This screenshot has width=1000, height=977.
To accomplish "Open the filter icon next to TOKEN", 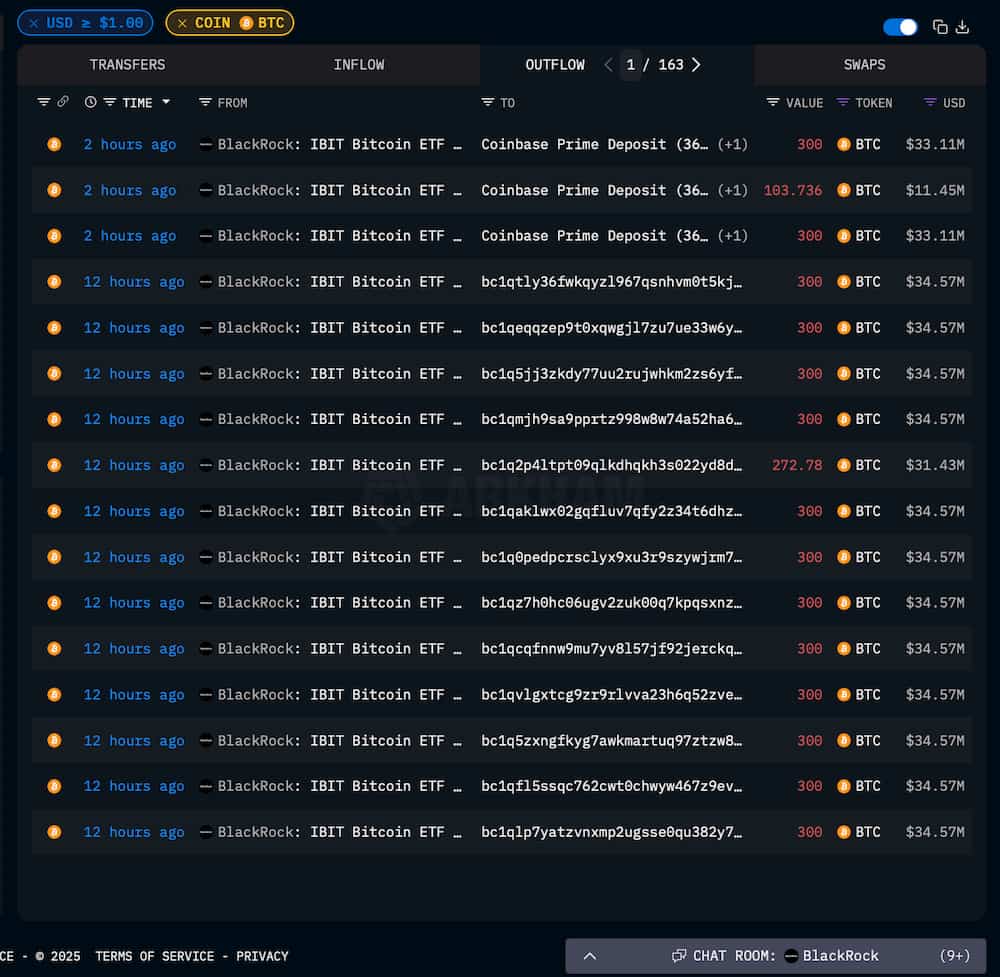I will (843, 102).
